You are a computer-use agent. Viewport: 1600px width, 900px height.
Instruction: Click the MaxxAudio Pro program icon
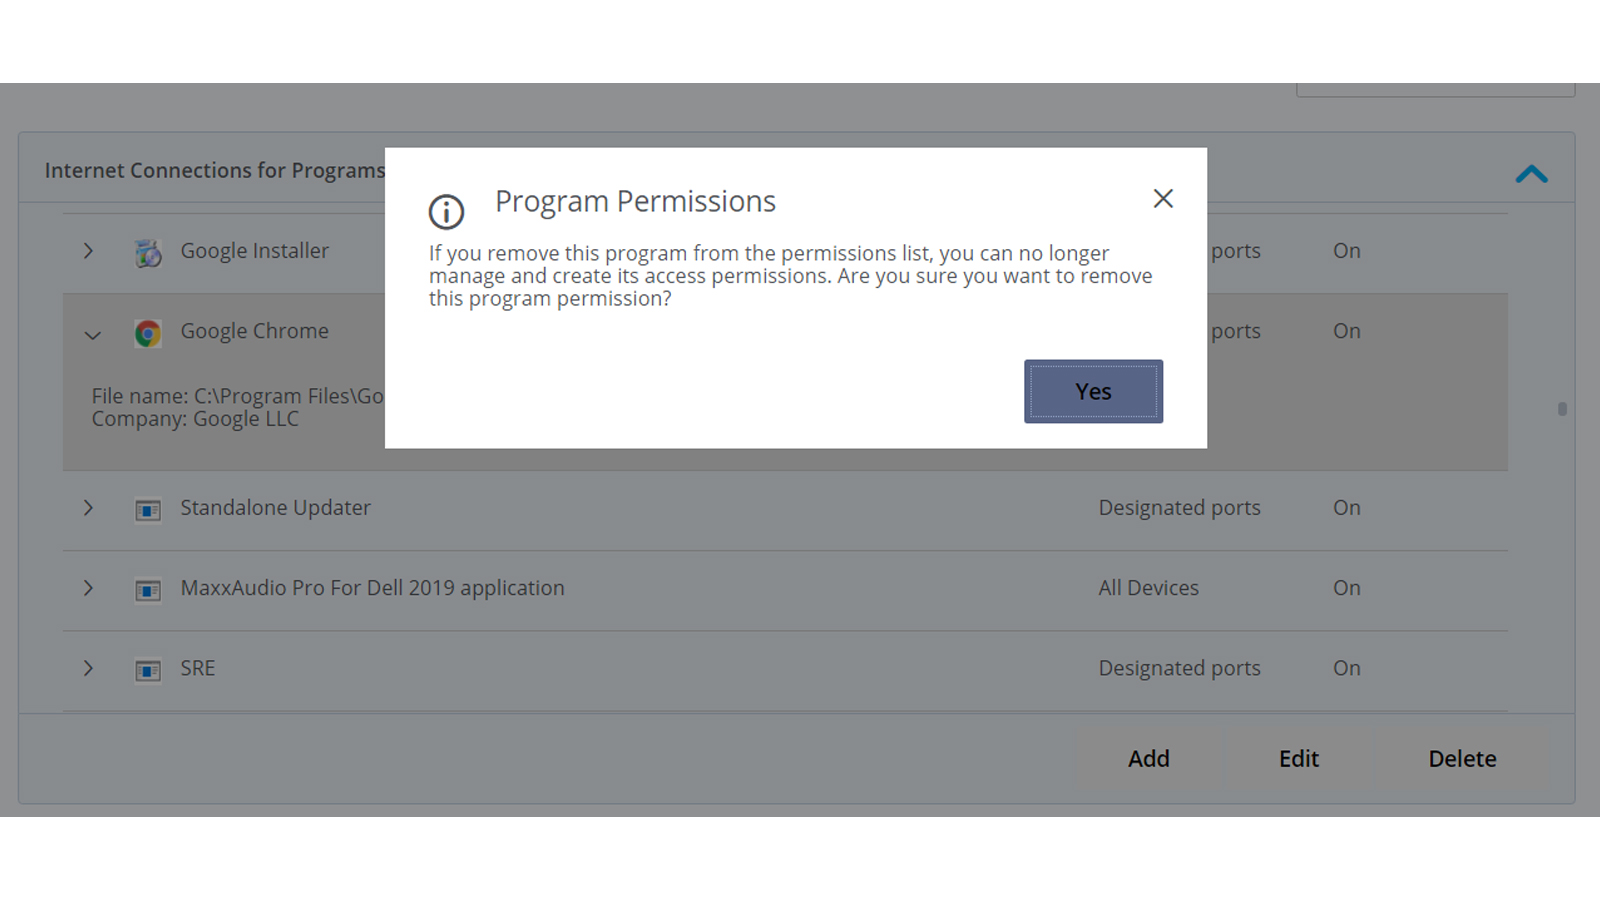tap(148, 590)
